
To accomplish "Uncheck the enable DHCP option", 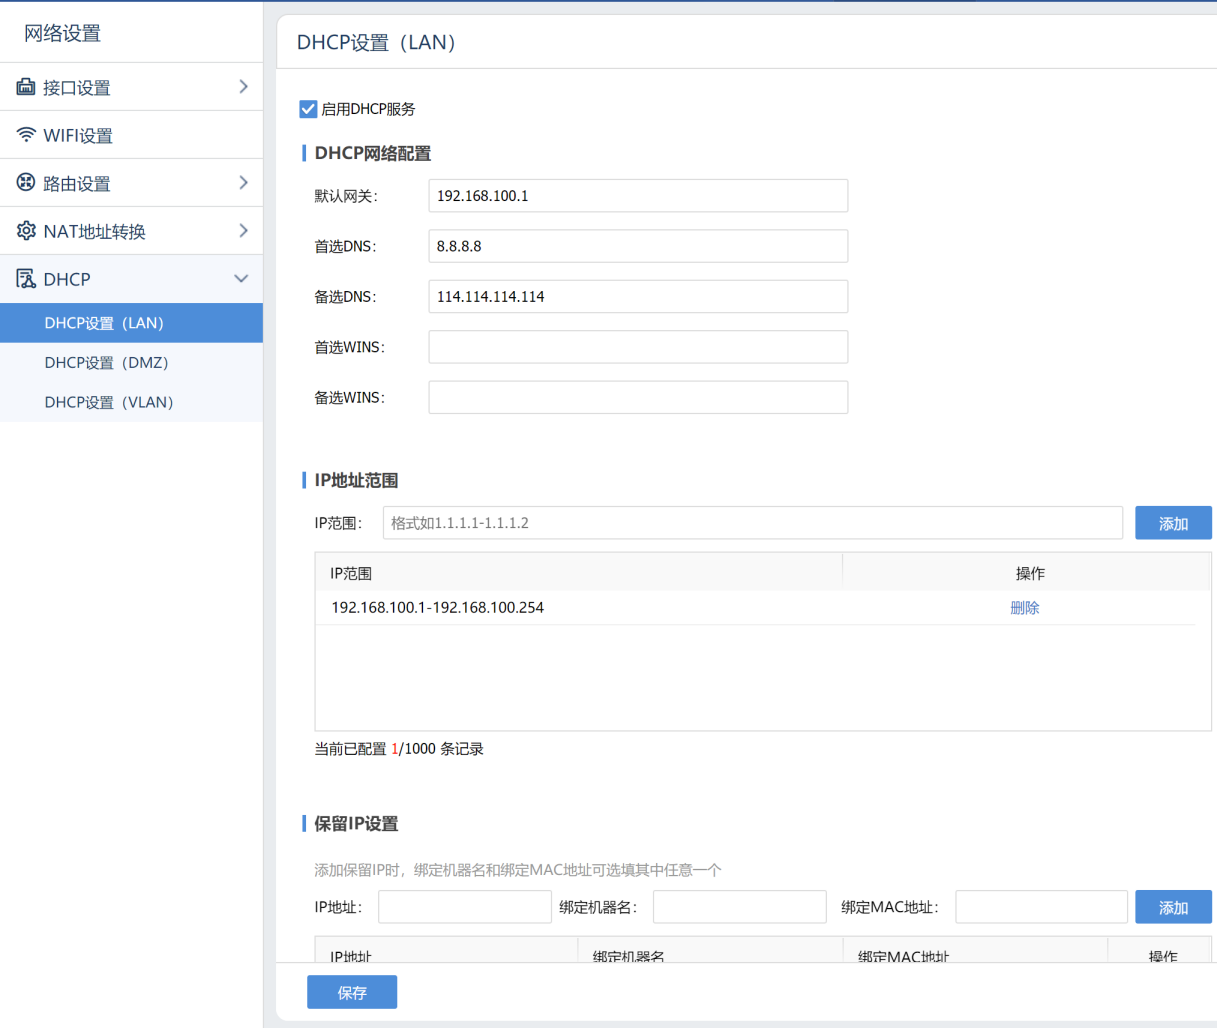I will point(308,108).
